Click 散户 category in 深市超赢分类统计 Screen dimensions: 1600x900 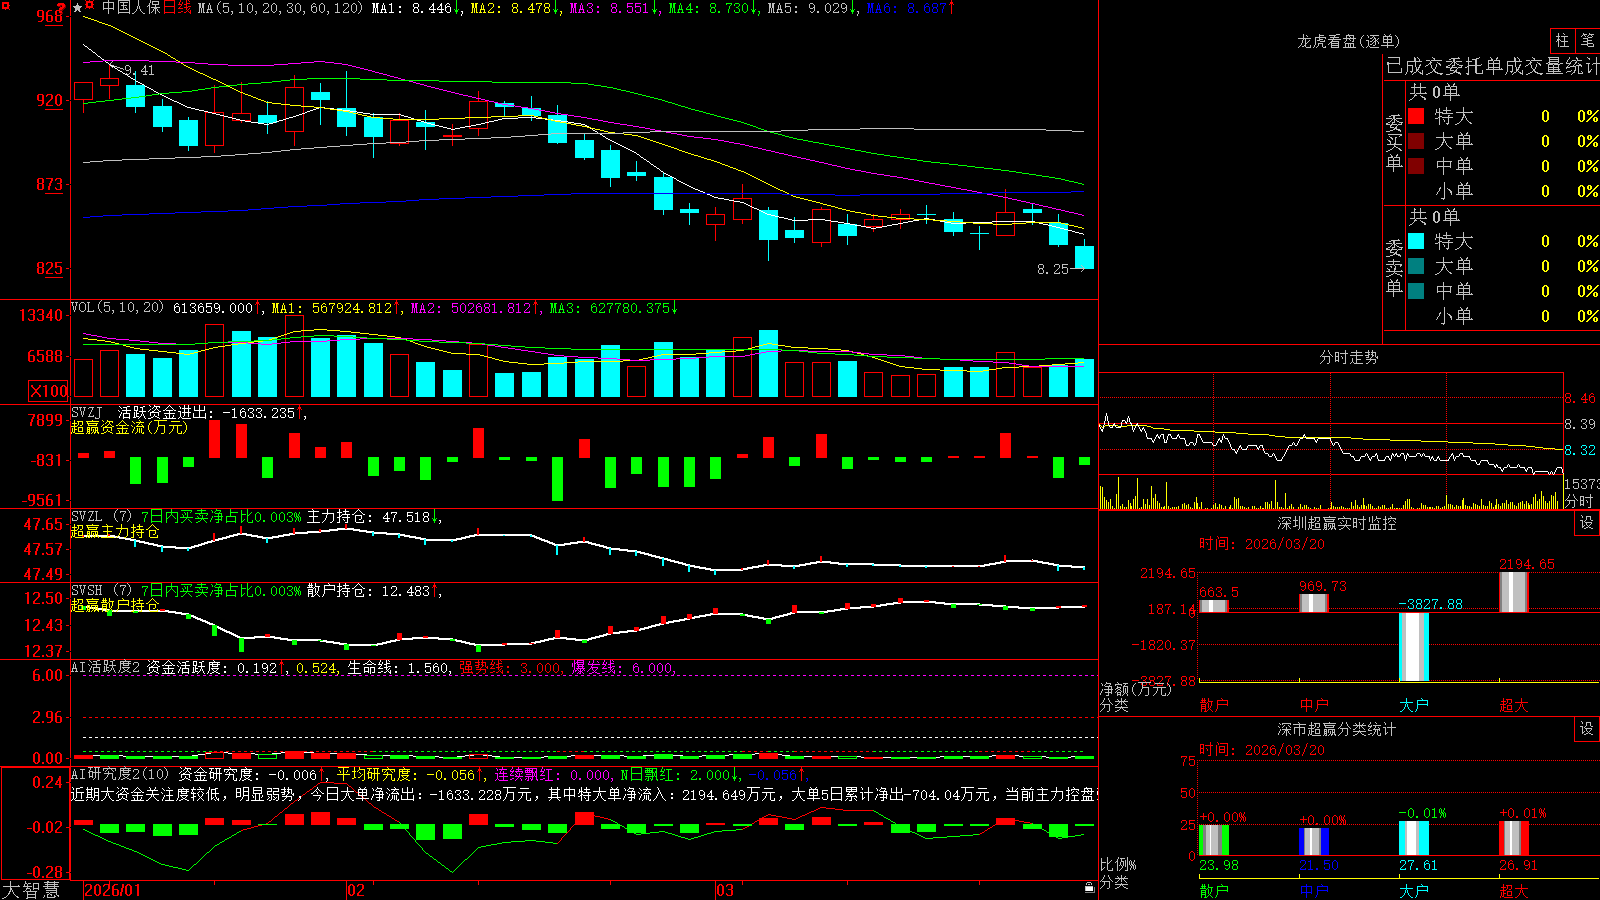[x=1214, y=890]
